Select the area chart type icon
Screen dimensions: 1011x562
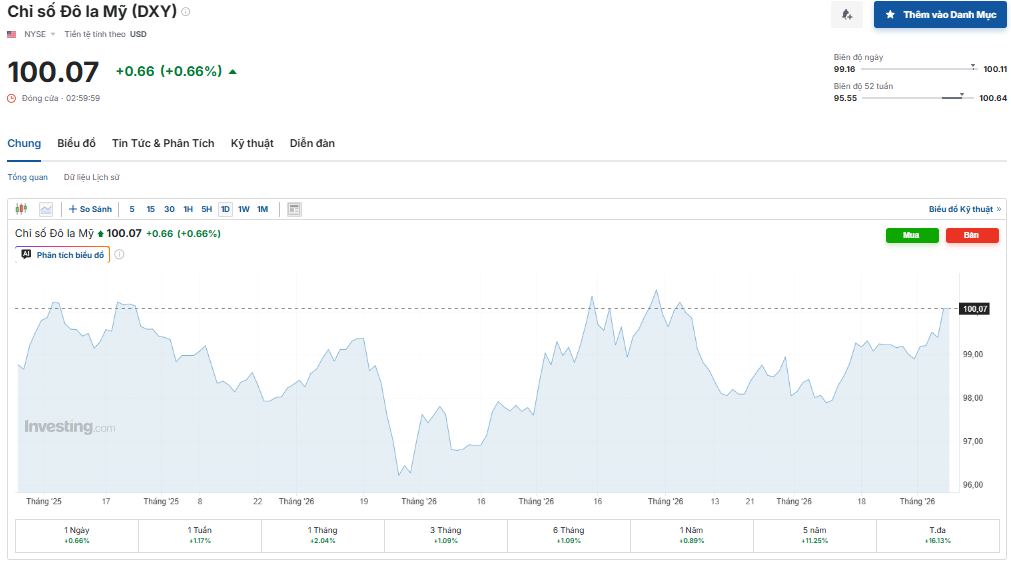[46, 209]
